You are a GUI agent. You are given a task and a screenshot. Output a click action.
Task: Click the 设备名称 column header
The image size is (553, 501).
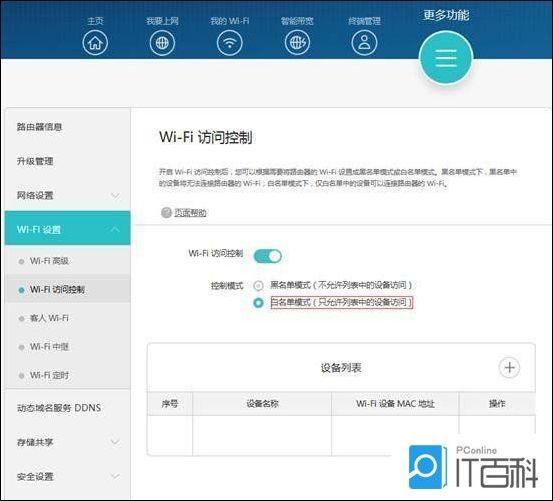[x=262, y=404]
